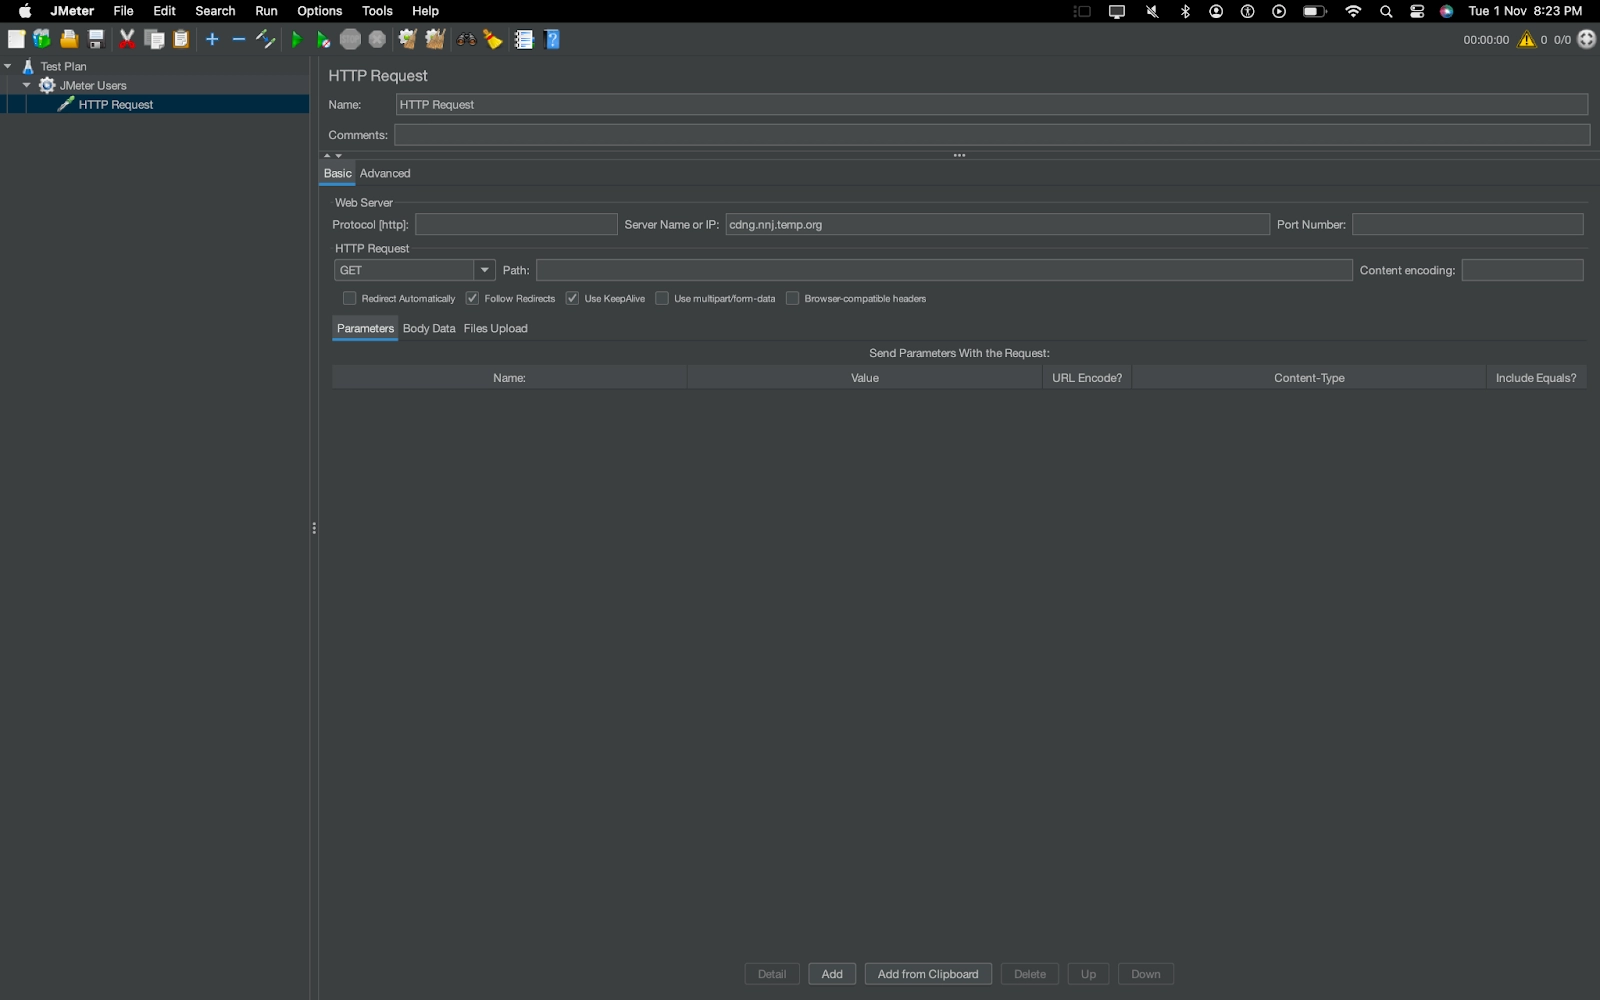Image resolution: width=1600 pixels, height=1000 pixels.
Task: Collapse the JMeter Users node arrow
Action: [27, 85]
